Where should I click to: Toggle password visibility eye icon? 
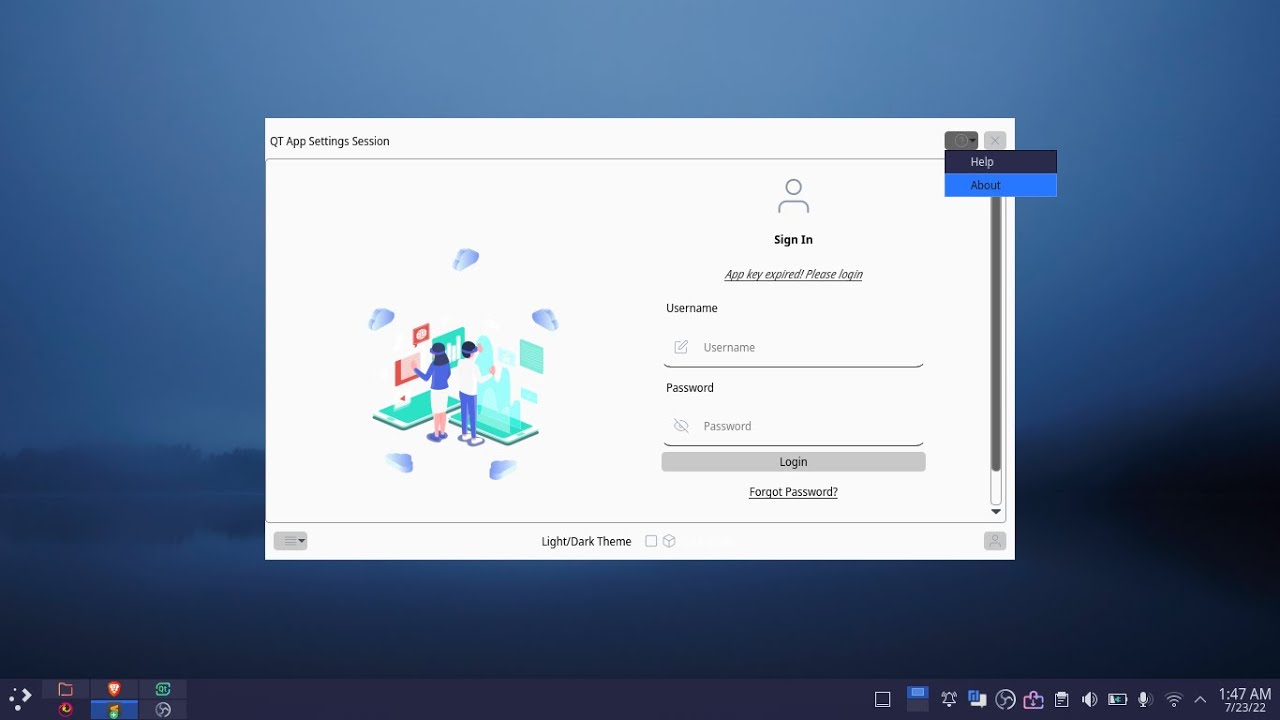point(681,426)
